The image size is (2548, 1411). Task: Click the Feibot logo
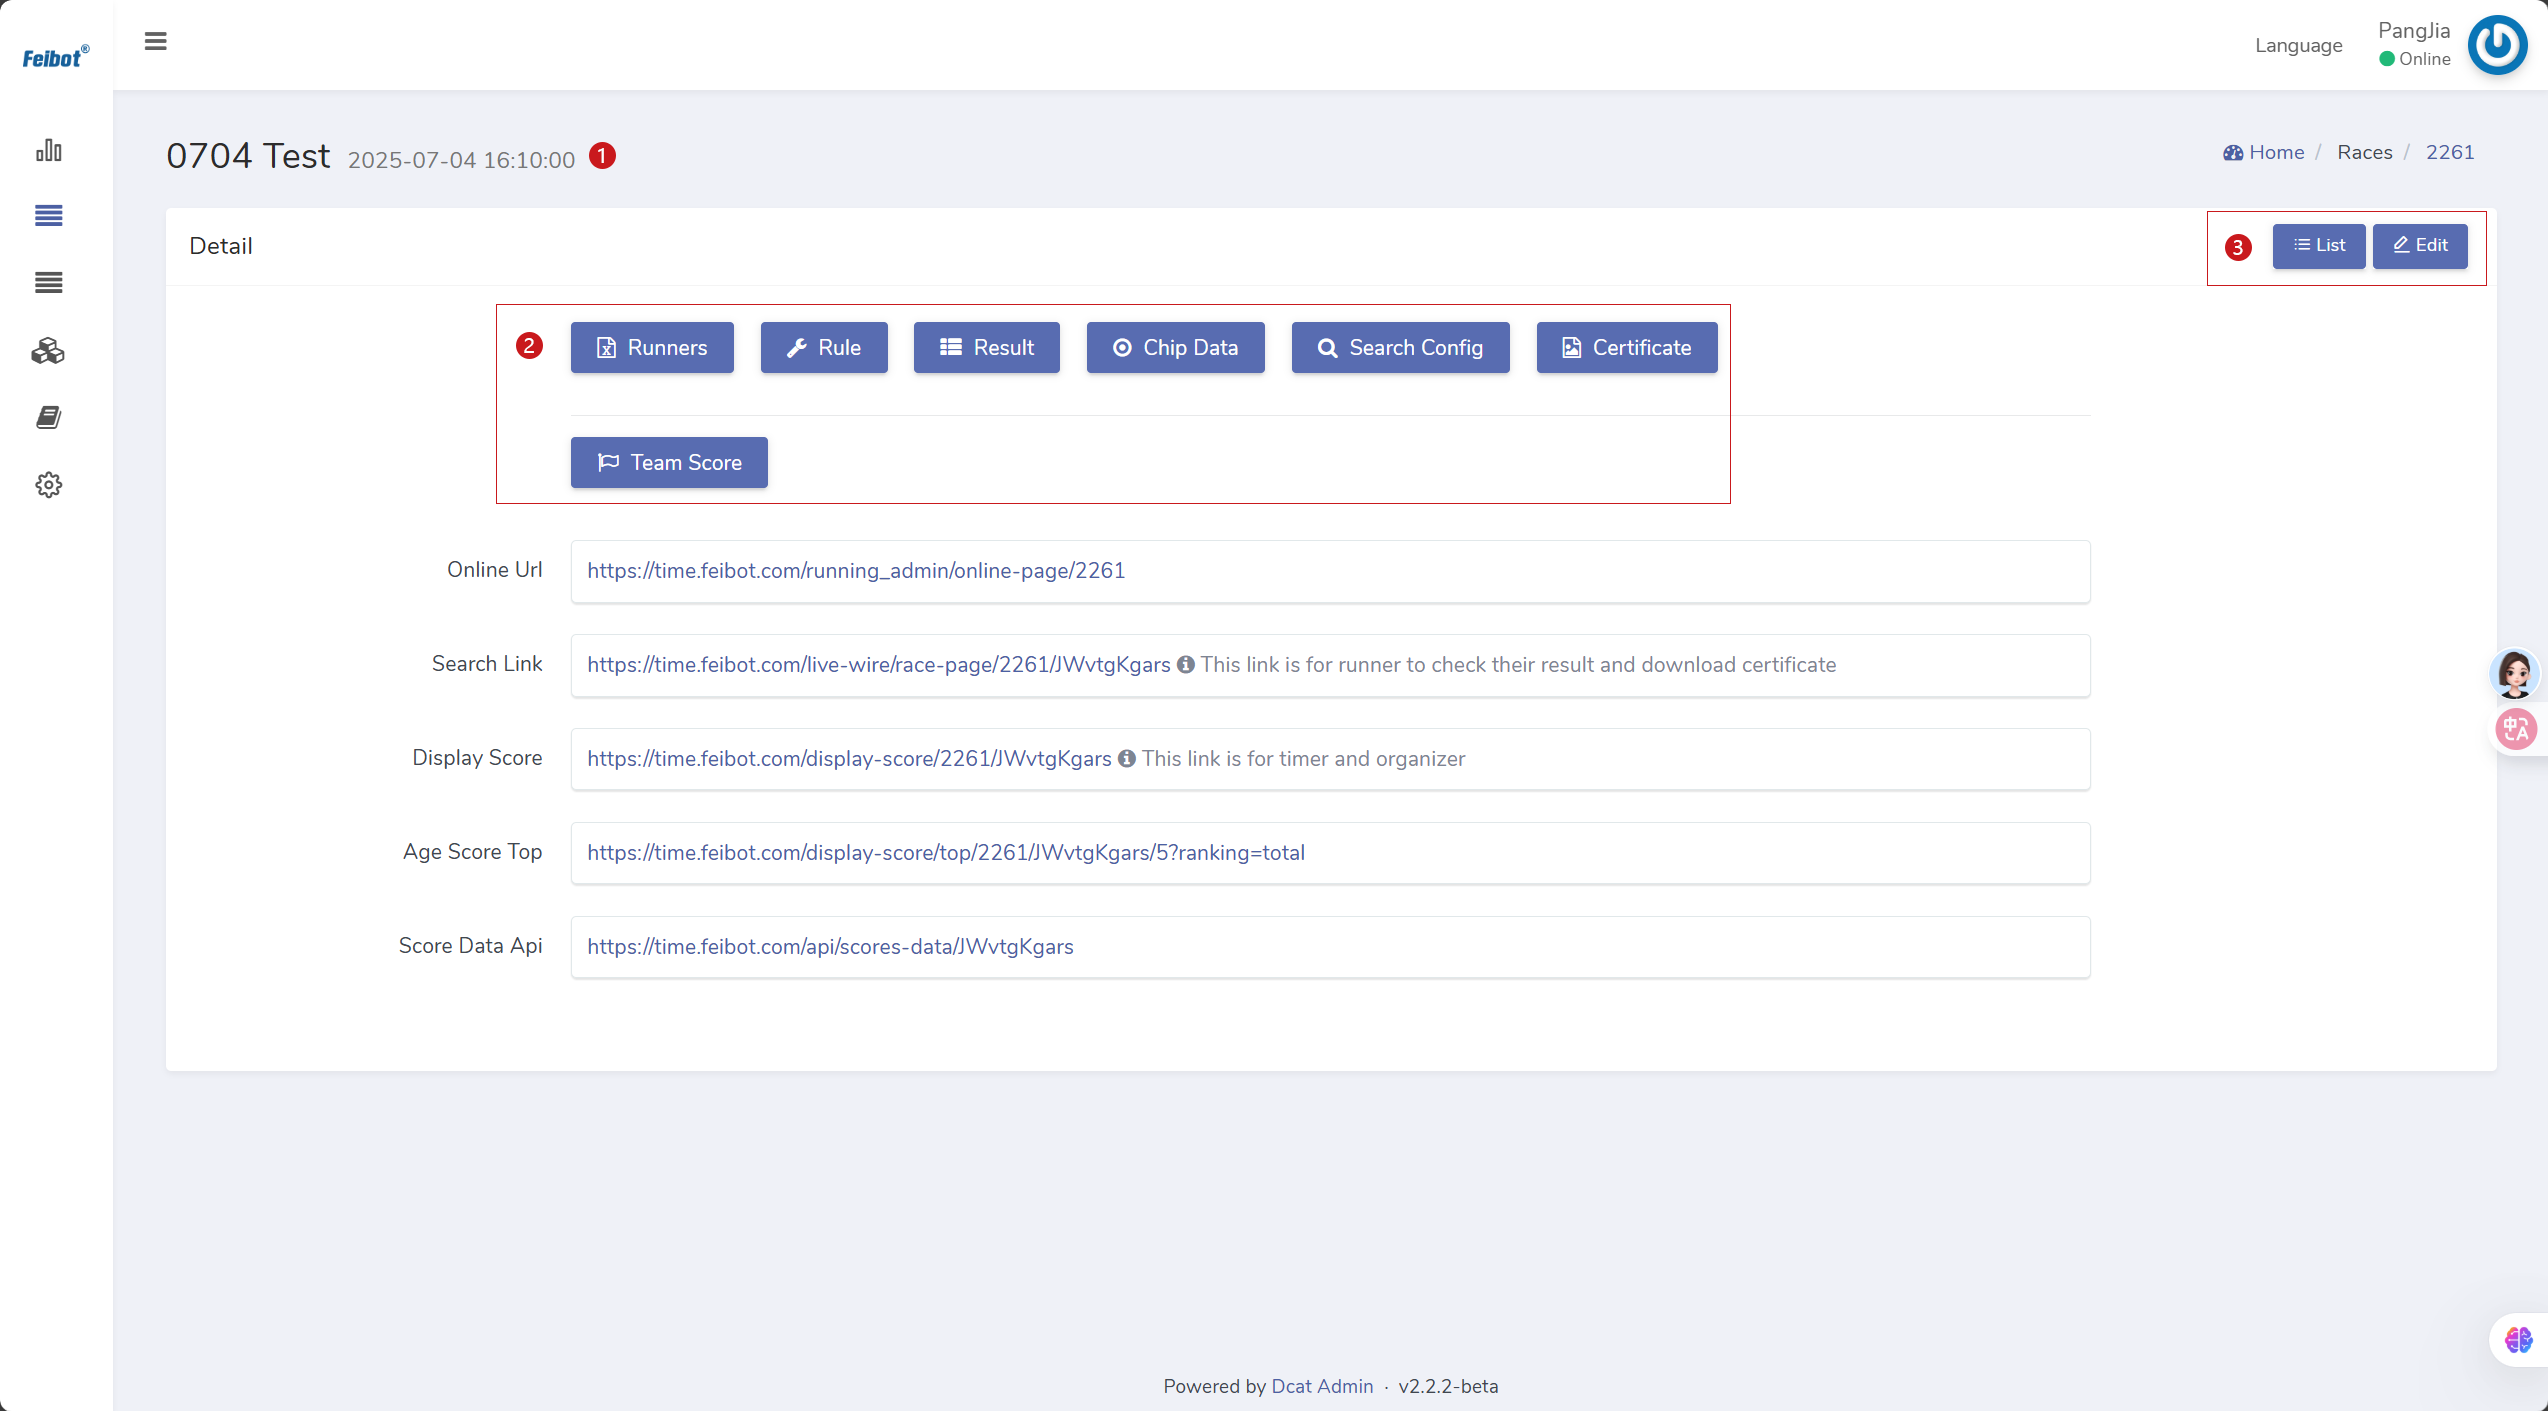[x=56, y=57]
